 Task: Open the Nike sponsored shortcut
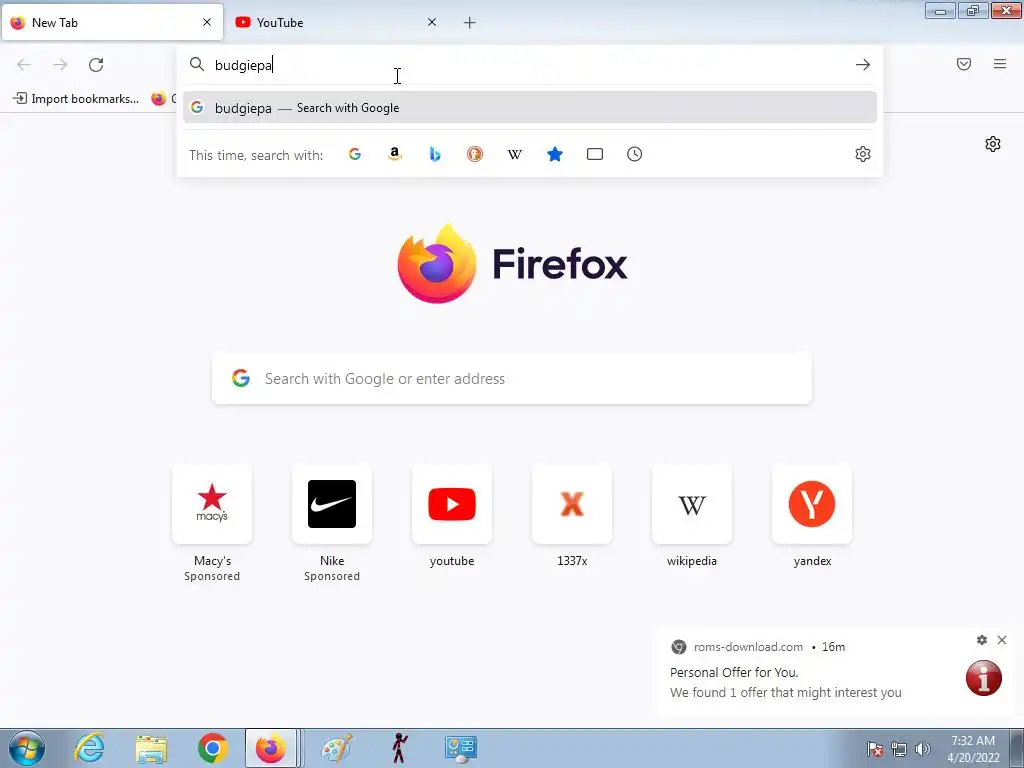tap(332, 504)
